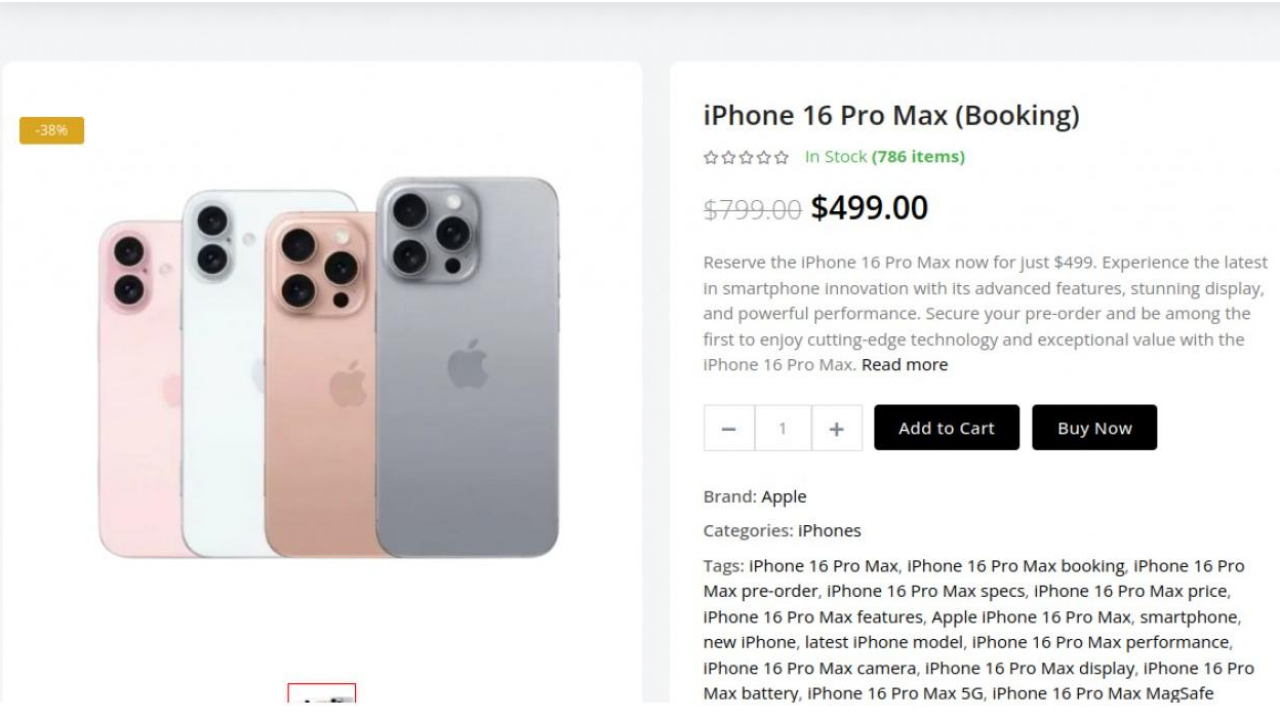Viewport: 1280px width, 720px height.
Task: Click the quantity input field
Action: pyautogui.click(x=782, y=428)
